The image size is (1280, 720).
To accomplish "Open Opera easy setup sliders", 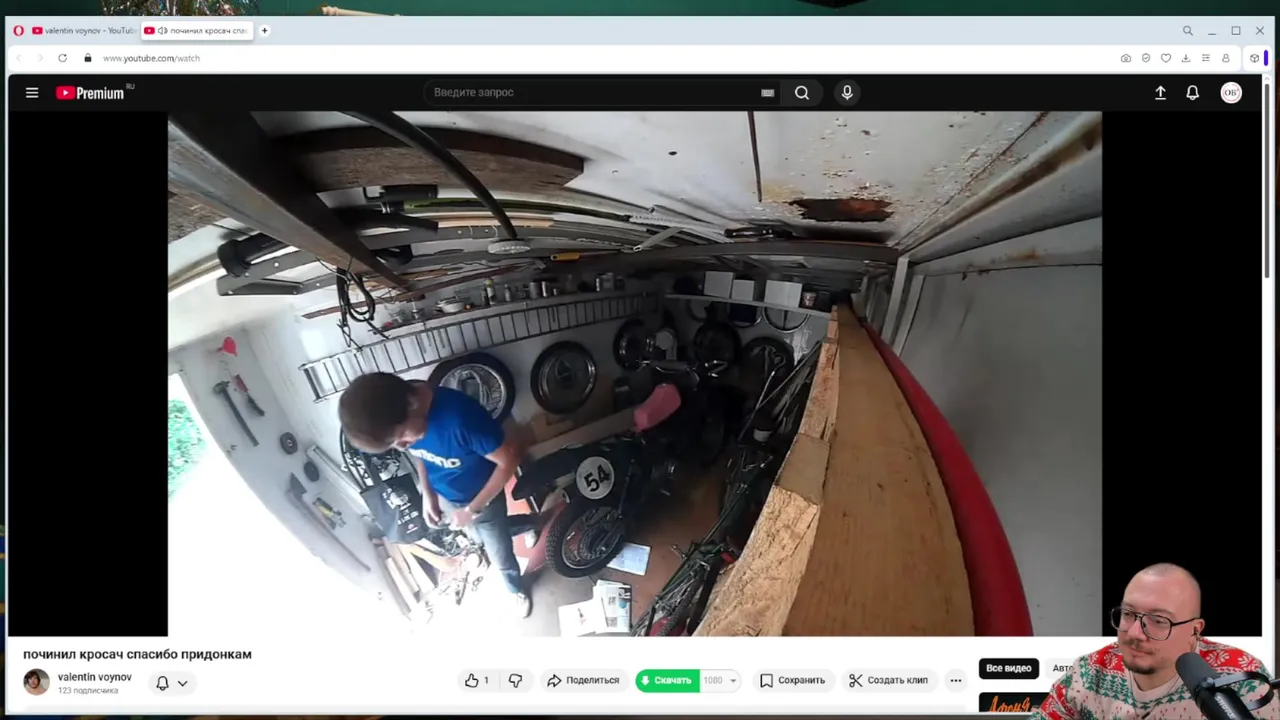I will 1206,58.
